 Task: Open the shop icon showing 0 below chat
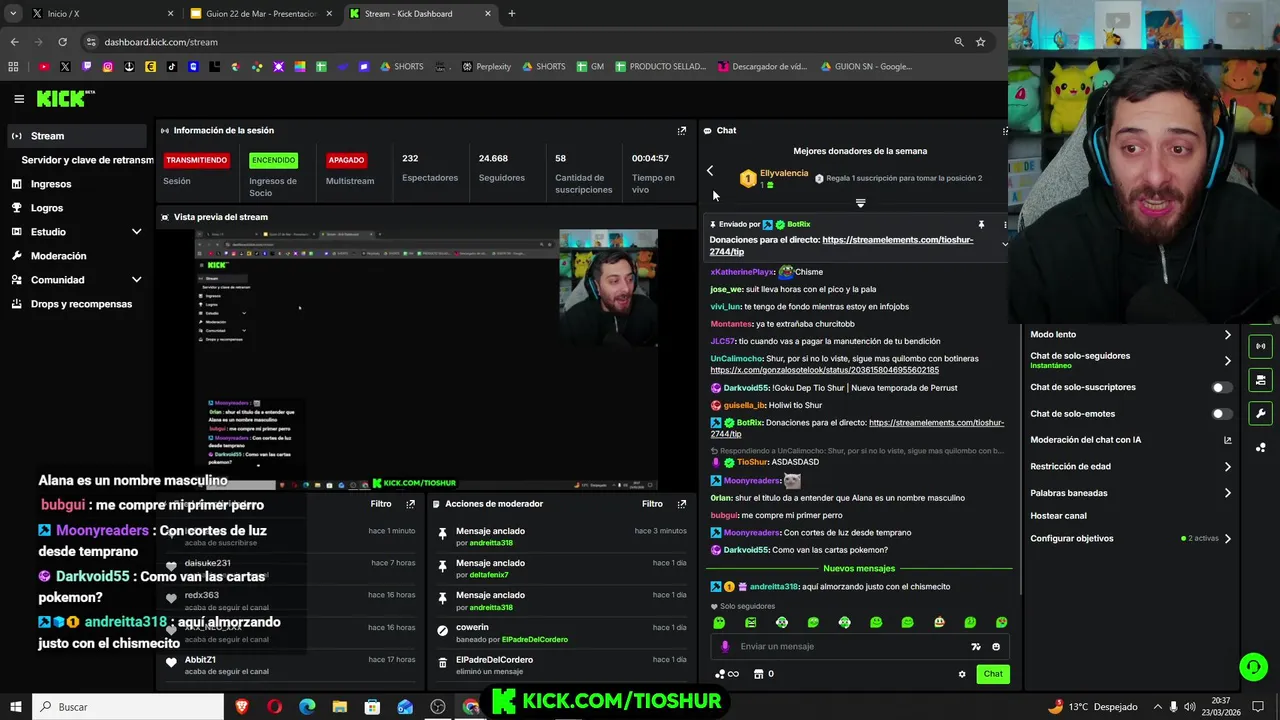tap(763, 674)
